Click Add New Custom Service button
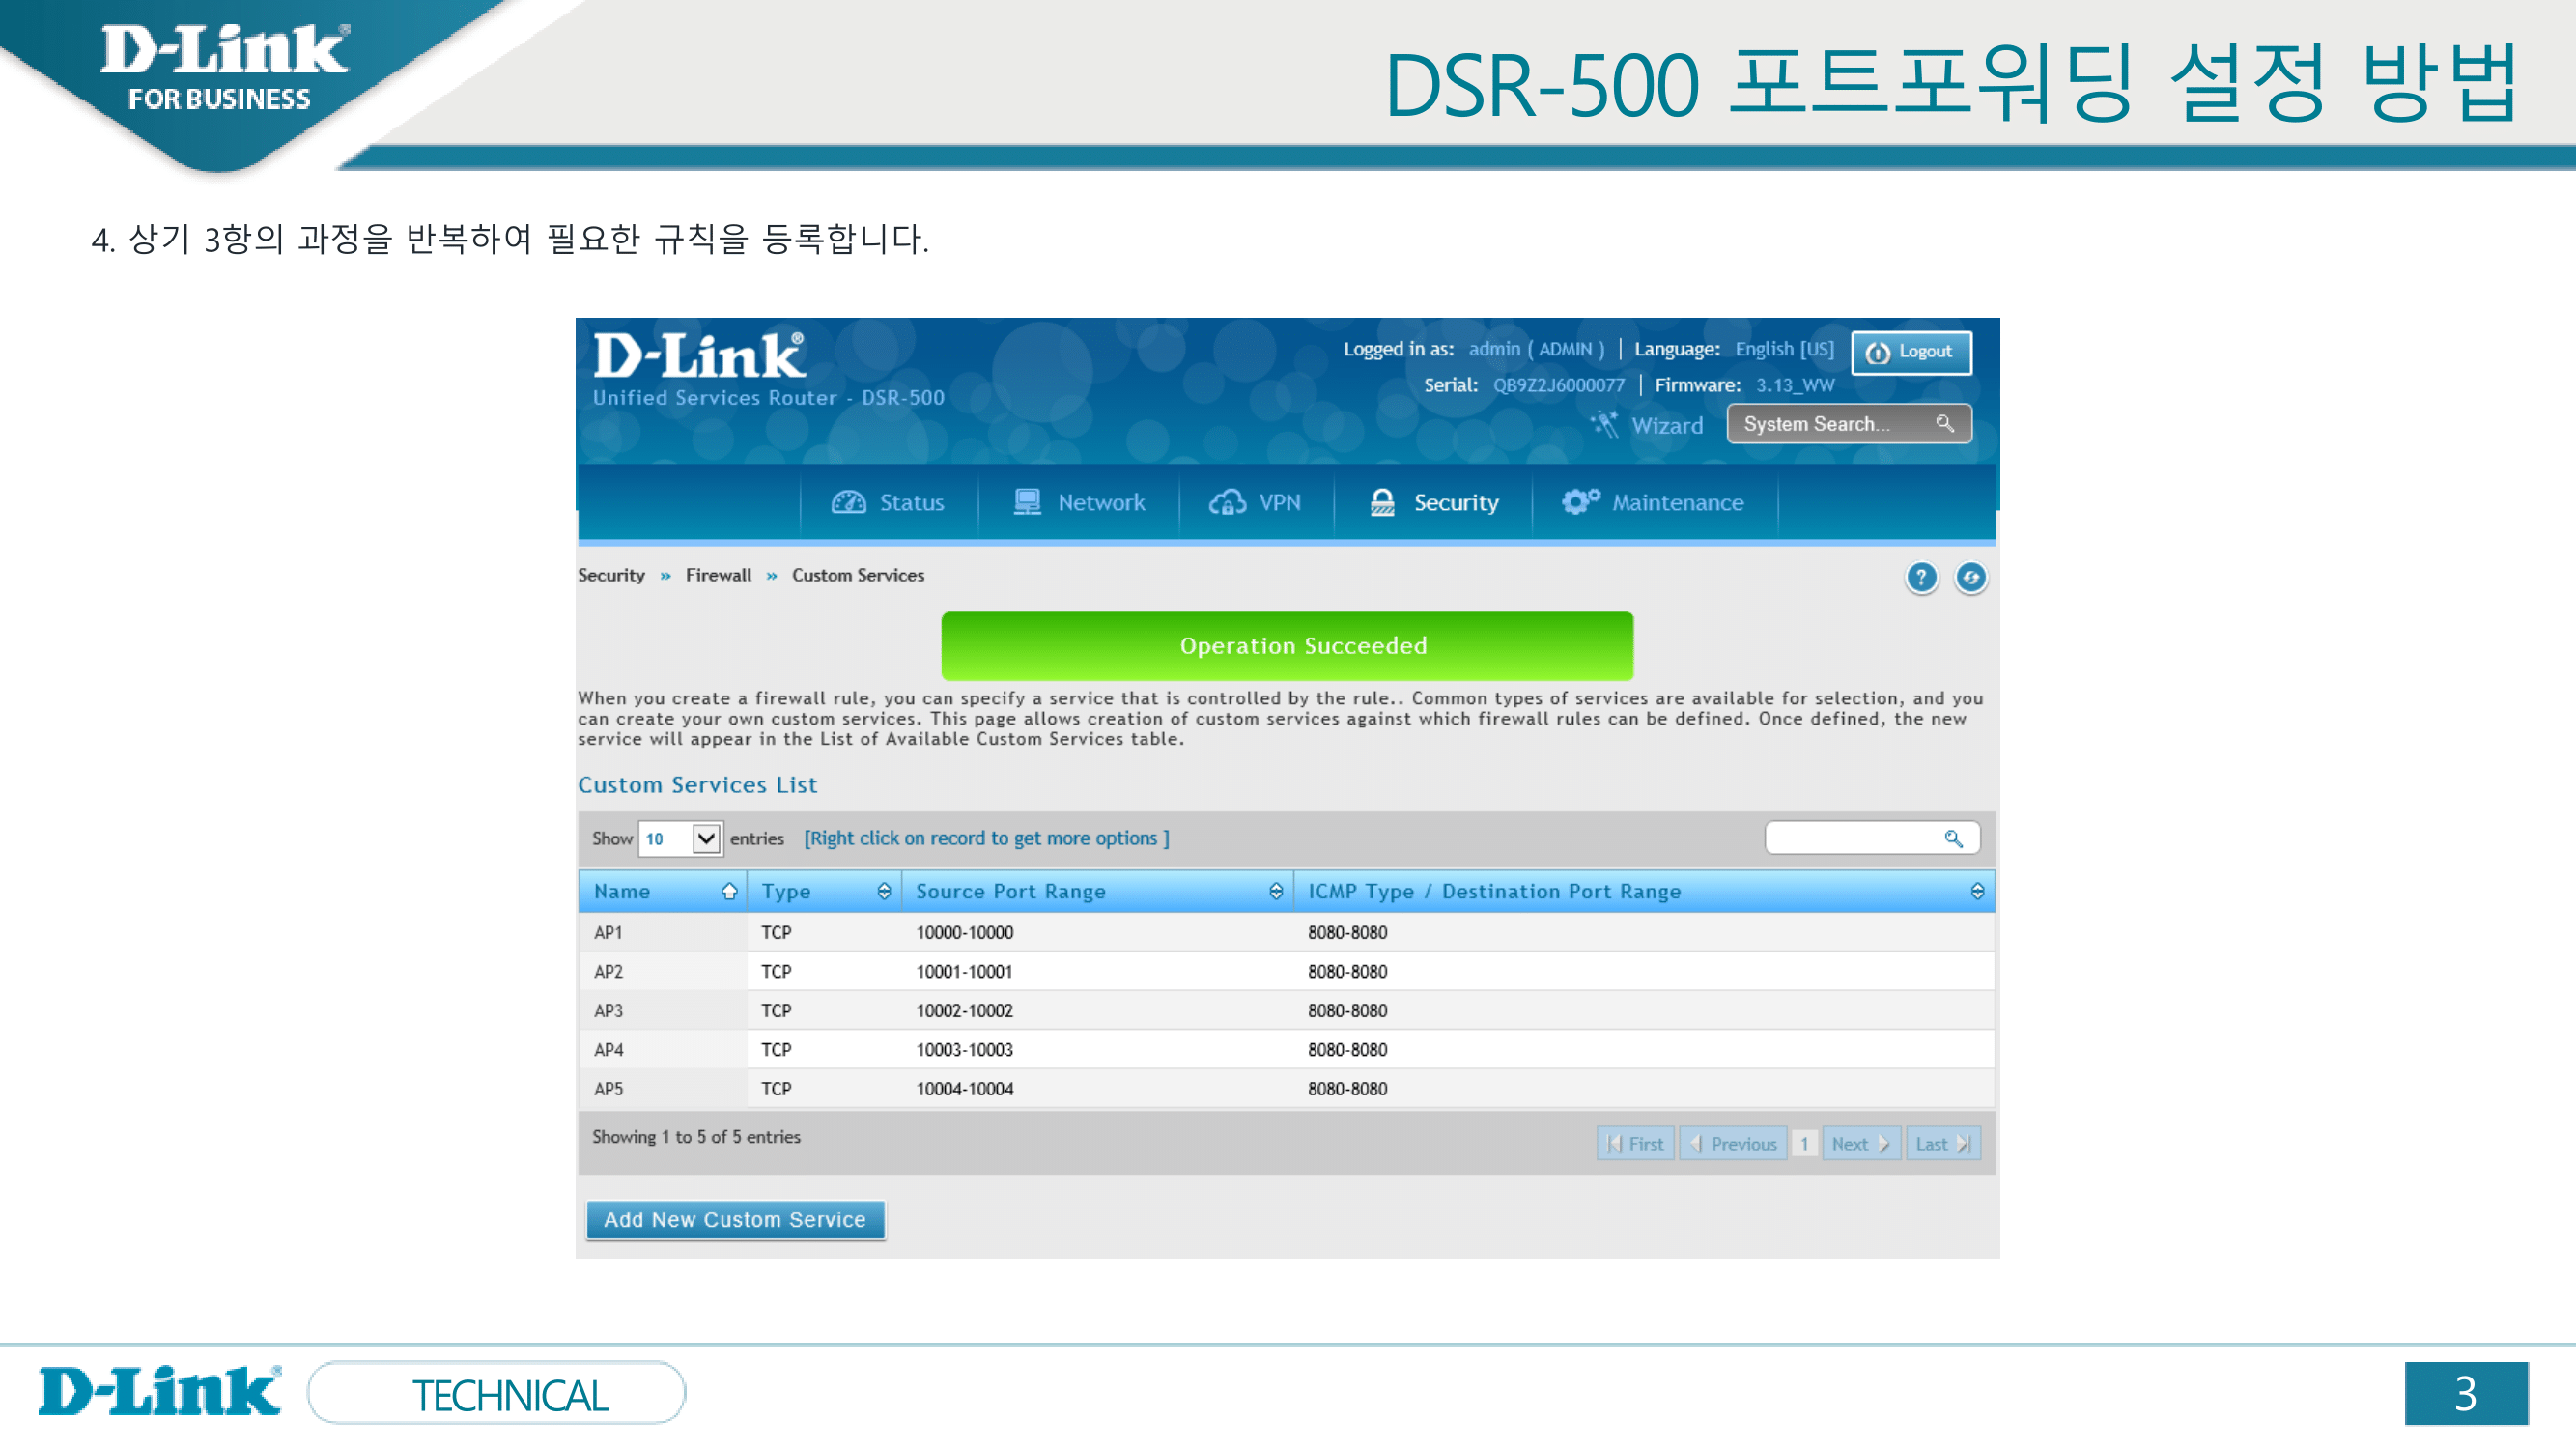 [x=735, y=1219]
